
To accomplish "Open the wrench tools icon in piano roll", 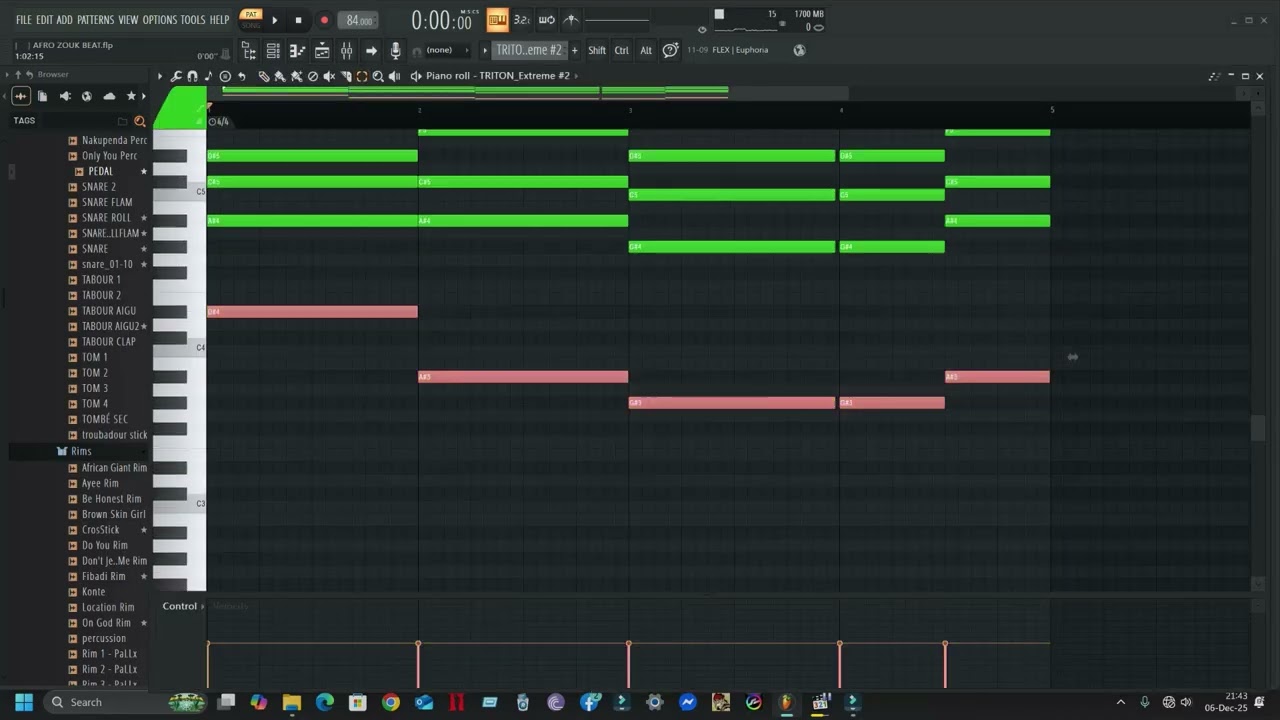I will 176,76.
